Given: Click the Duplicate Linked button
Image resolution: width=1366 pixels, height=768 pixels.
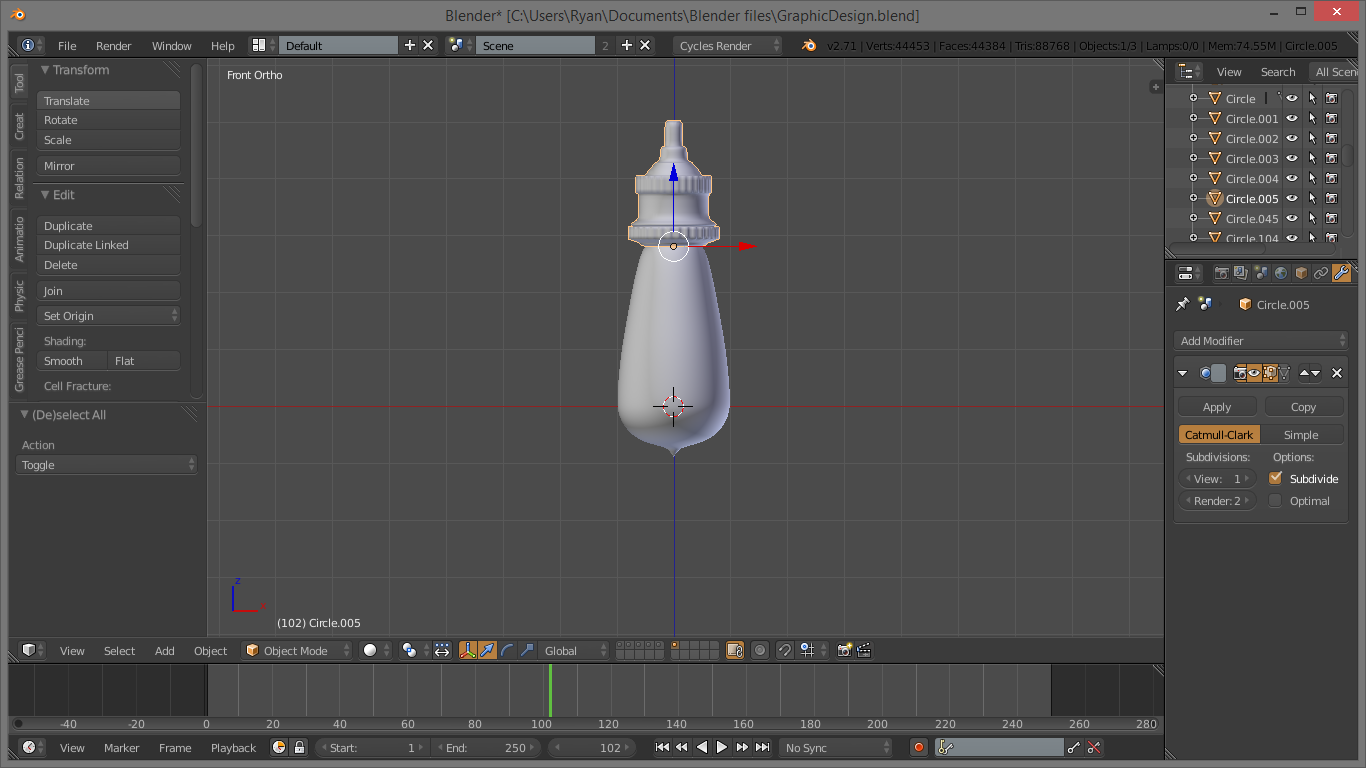Looking at the screenshot, I should point(109,245).
